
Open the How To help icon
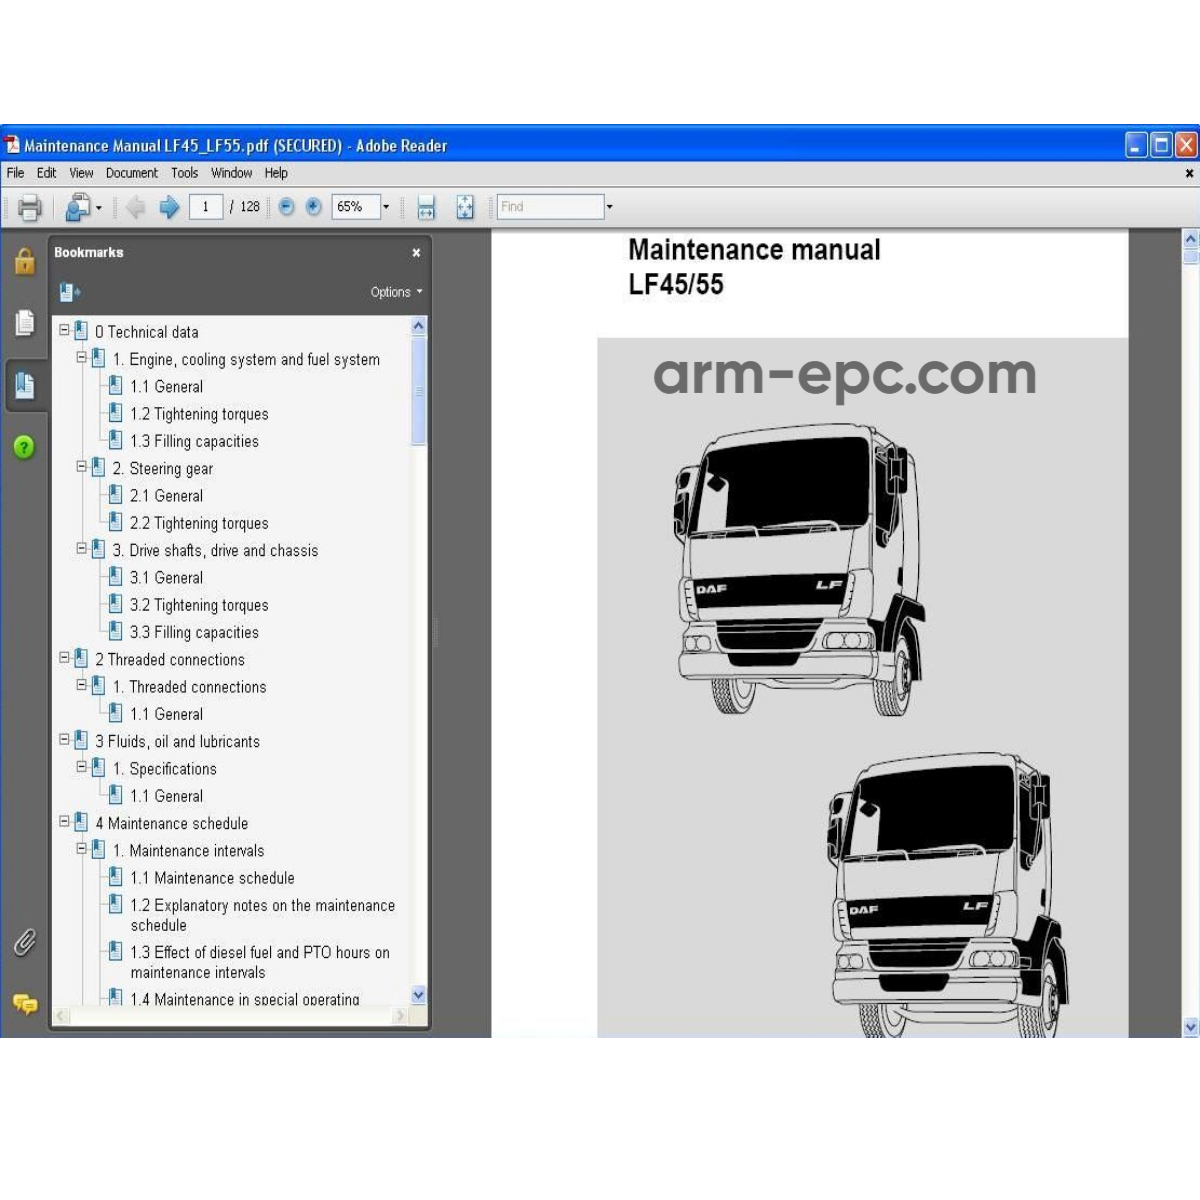pyautogui.click(x=25, y=447)
